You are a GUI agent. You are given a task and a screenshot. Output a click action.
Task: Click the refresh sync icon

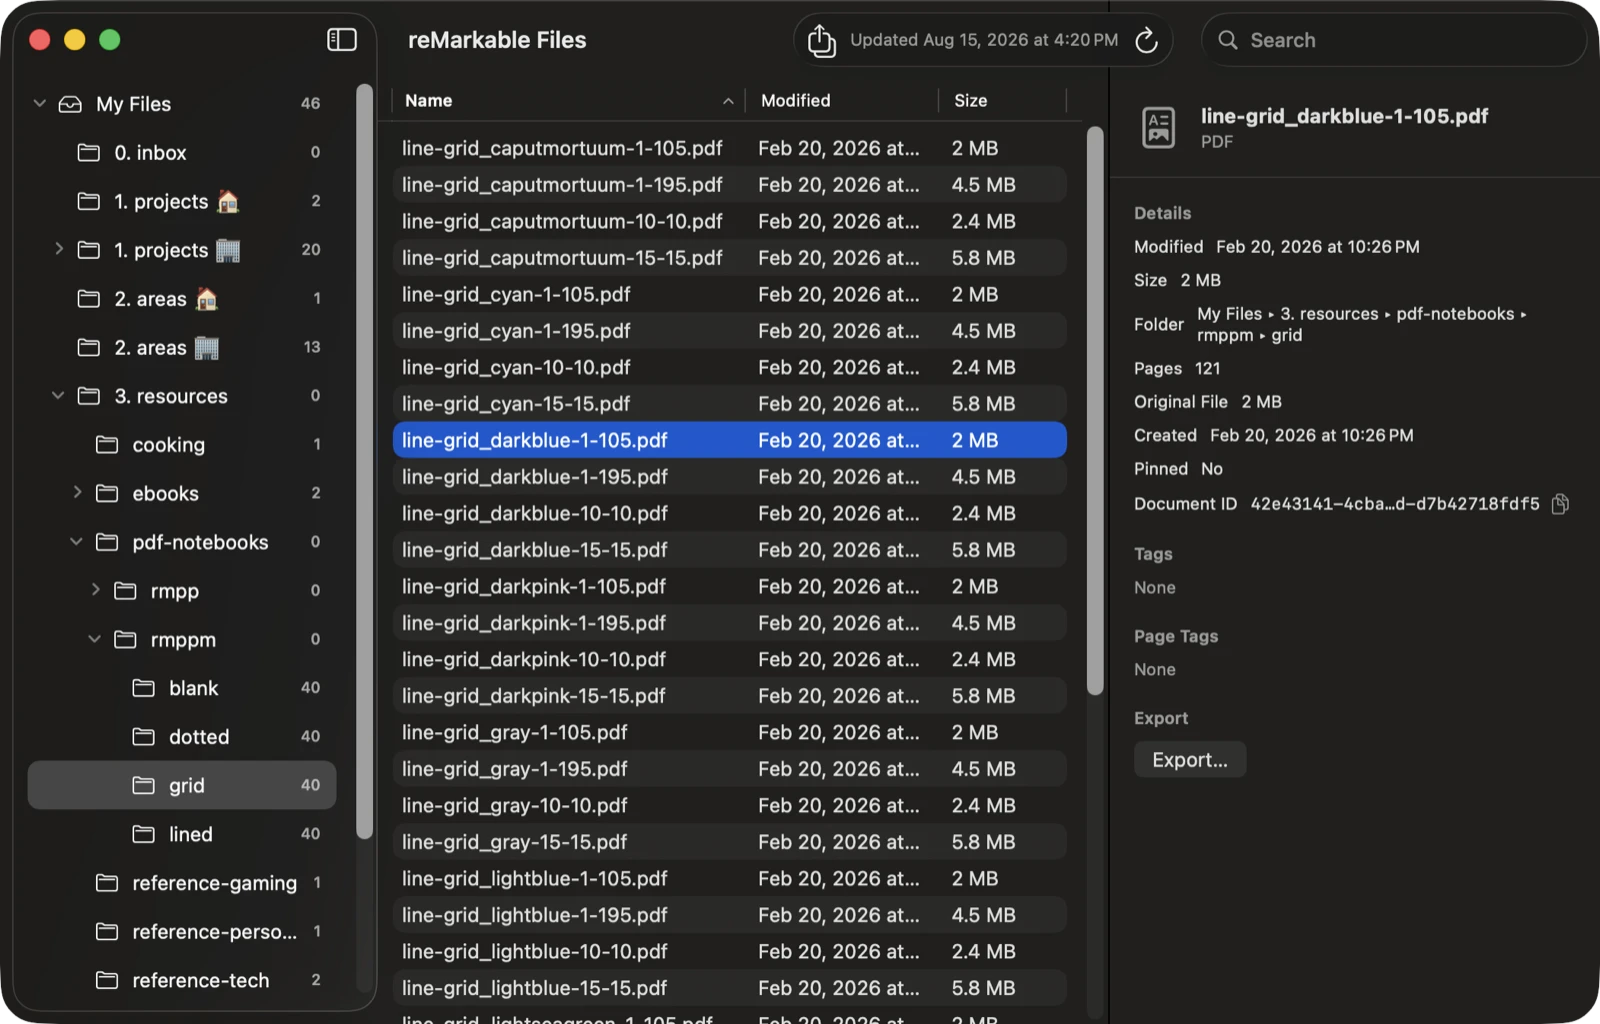[1146, 40]
